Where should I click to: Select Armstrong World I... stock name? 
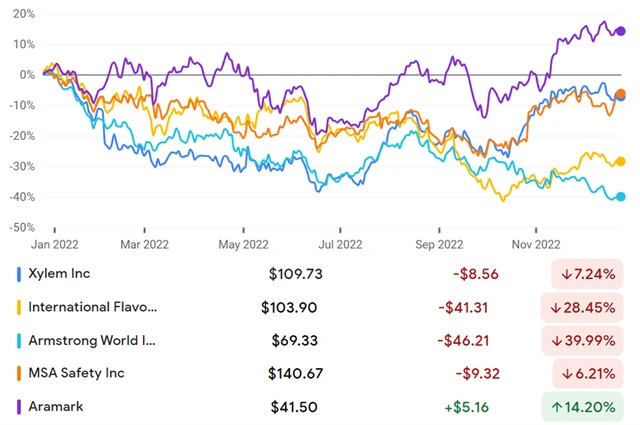[92, 340]
